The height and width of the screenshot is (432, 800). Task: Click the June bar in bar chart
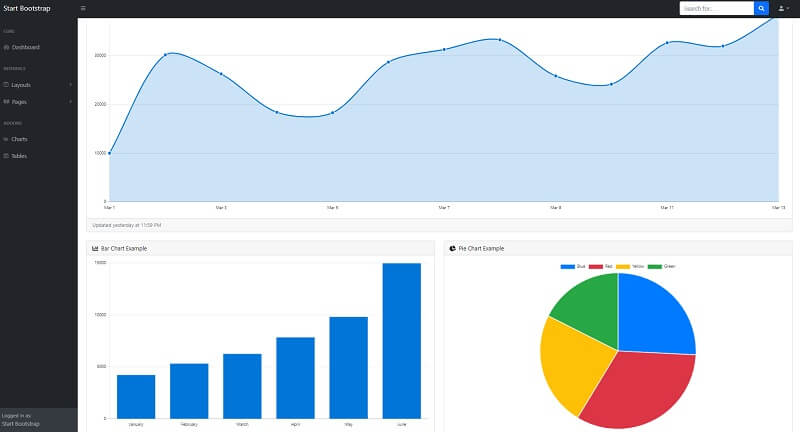(402, 341)
